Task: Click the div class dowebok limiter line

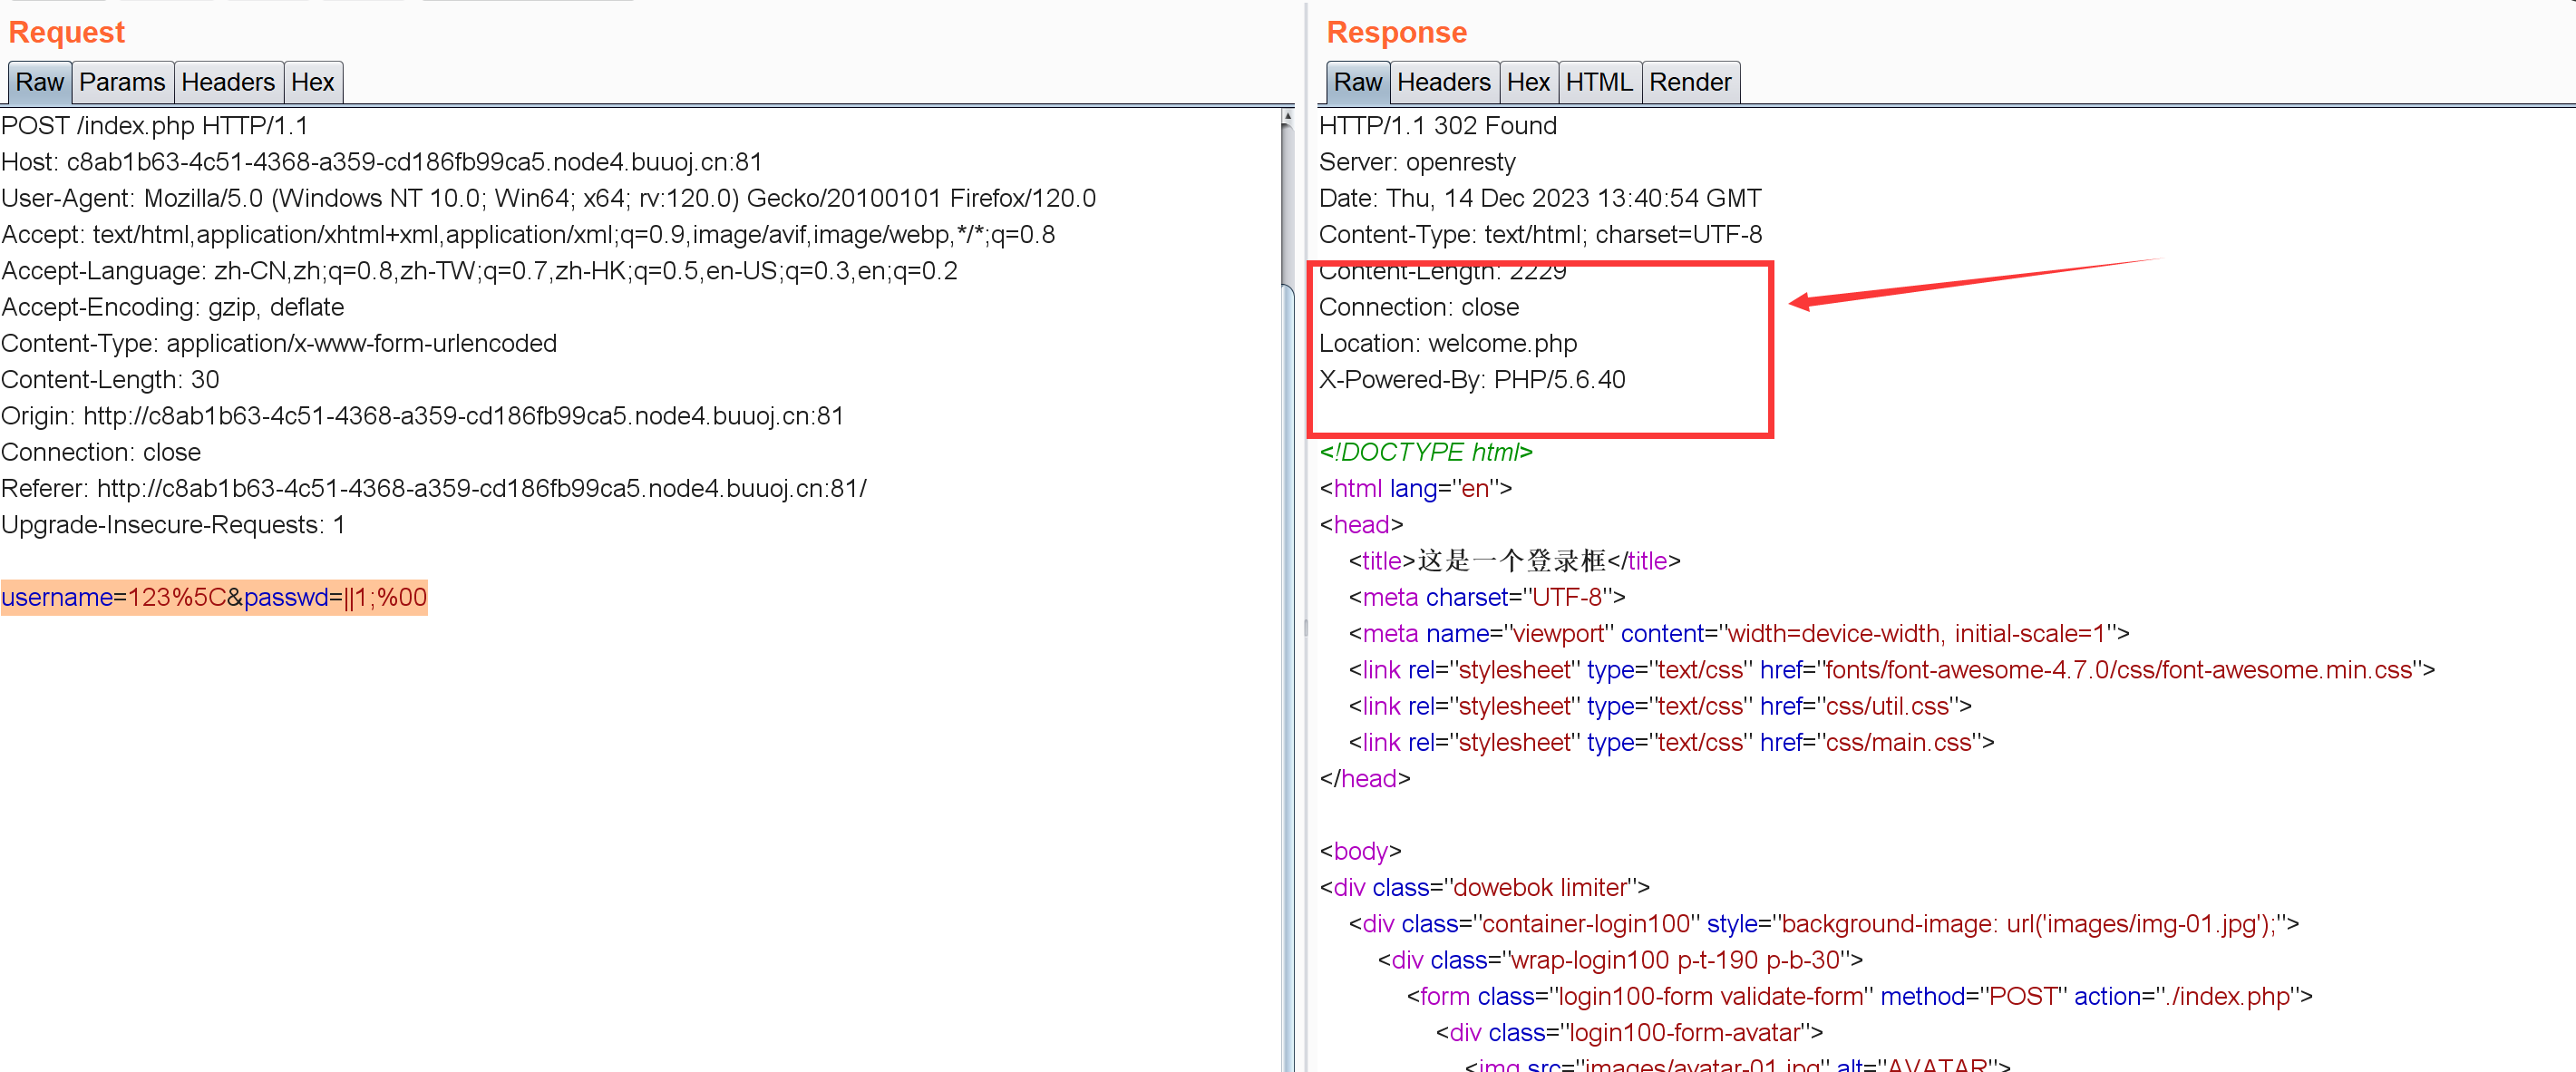Action: 1485,887
